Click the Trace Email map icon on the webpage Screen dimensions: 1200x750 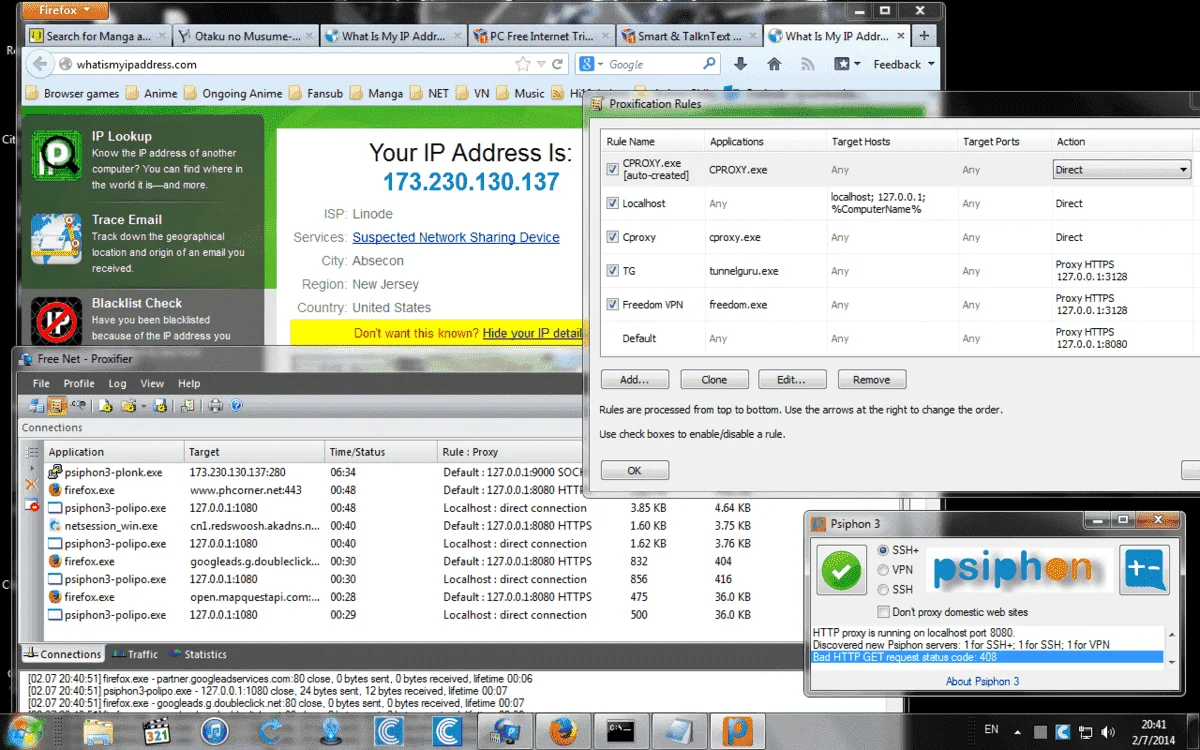(57, 239)
